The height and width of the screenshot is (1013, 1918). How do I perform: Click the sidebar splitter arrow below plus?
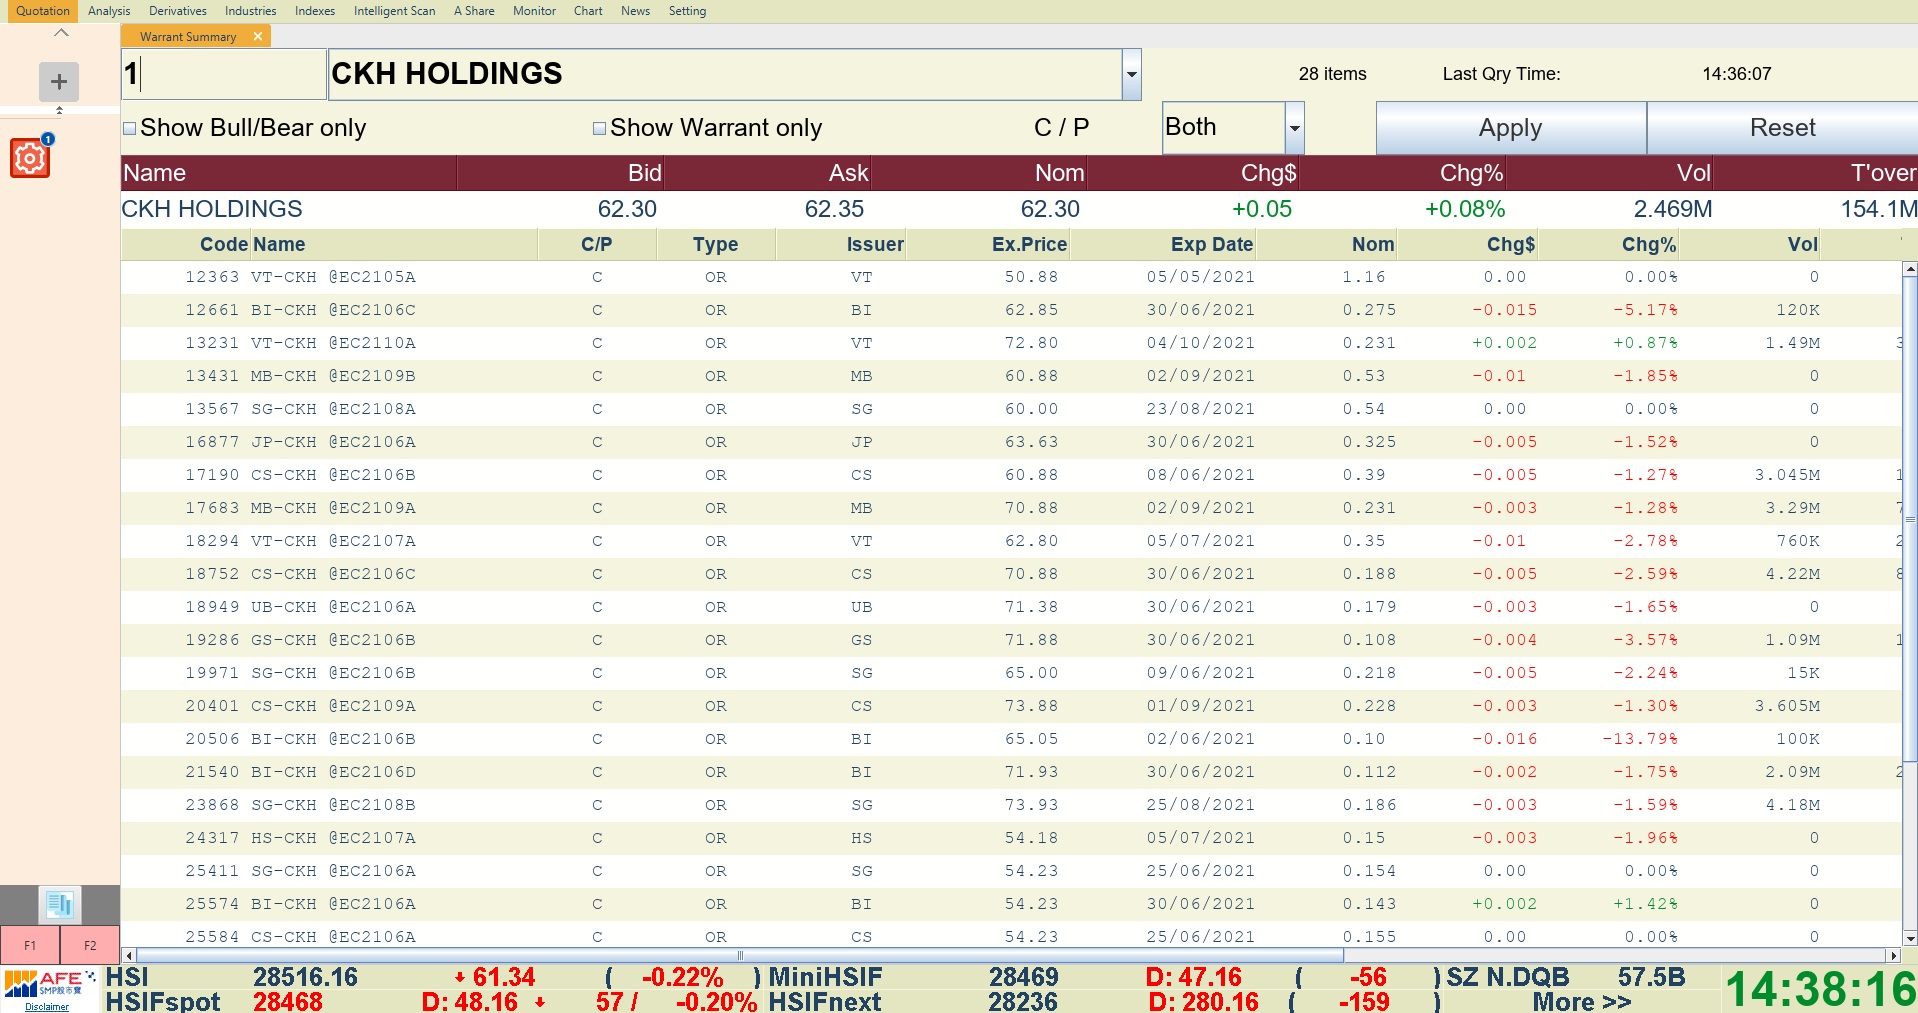(59, 110)
